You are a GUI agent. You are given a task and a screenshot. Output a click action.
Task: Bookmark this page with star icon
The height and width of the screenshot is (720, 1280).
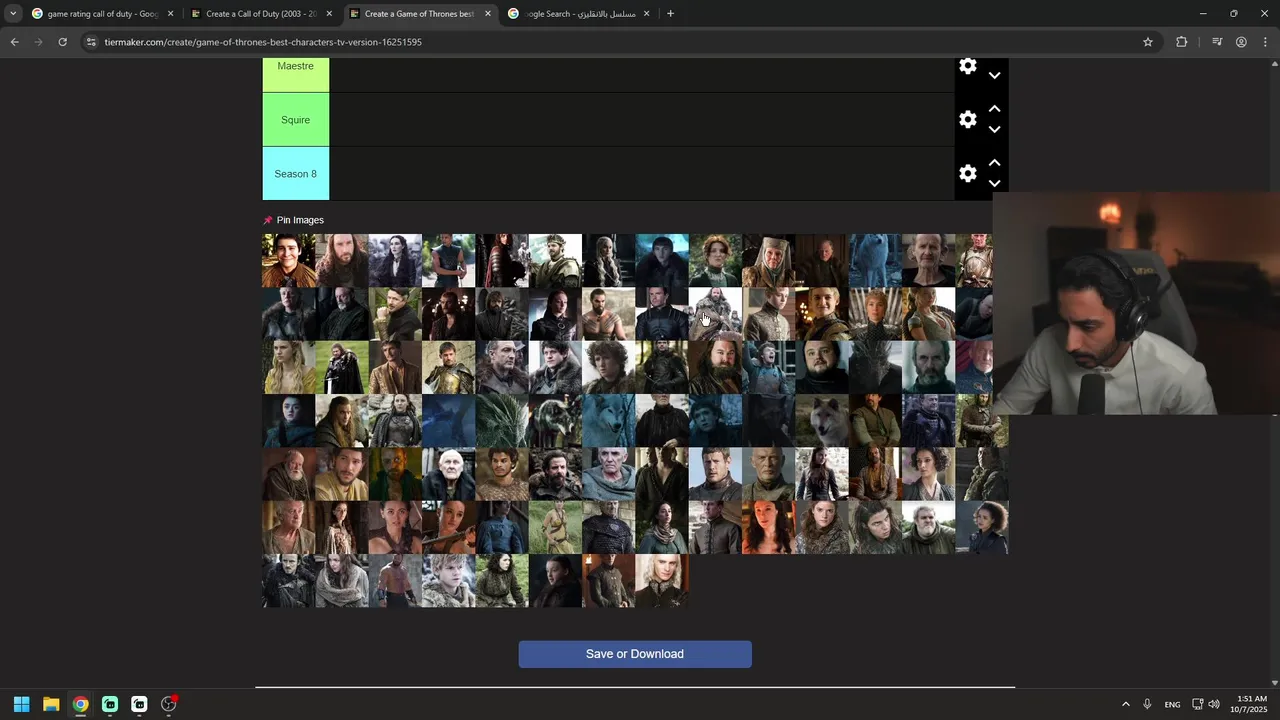pos(1148,42)
